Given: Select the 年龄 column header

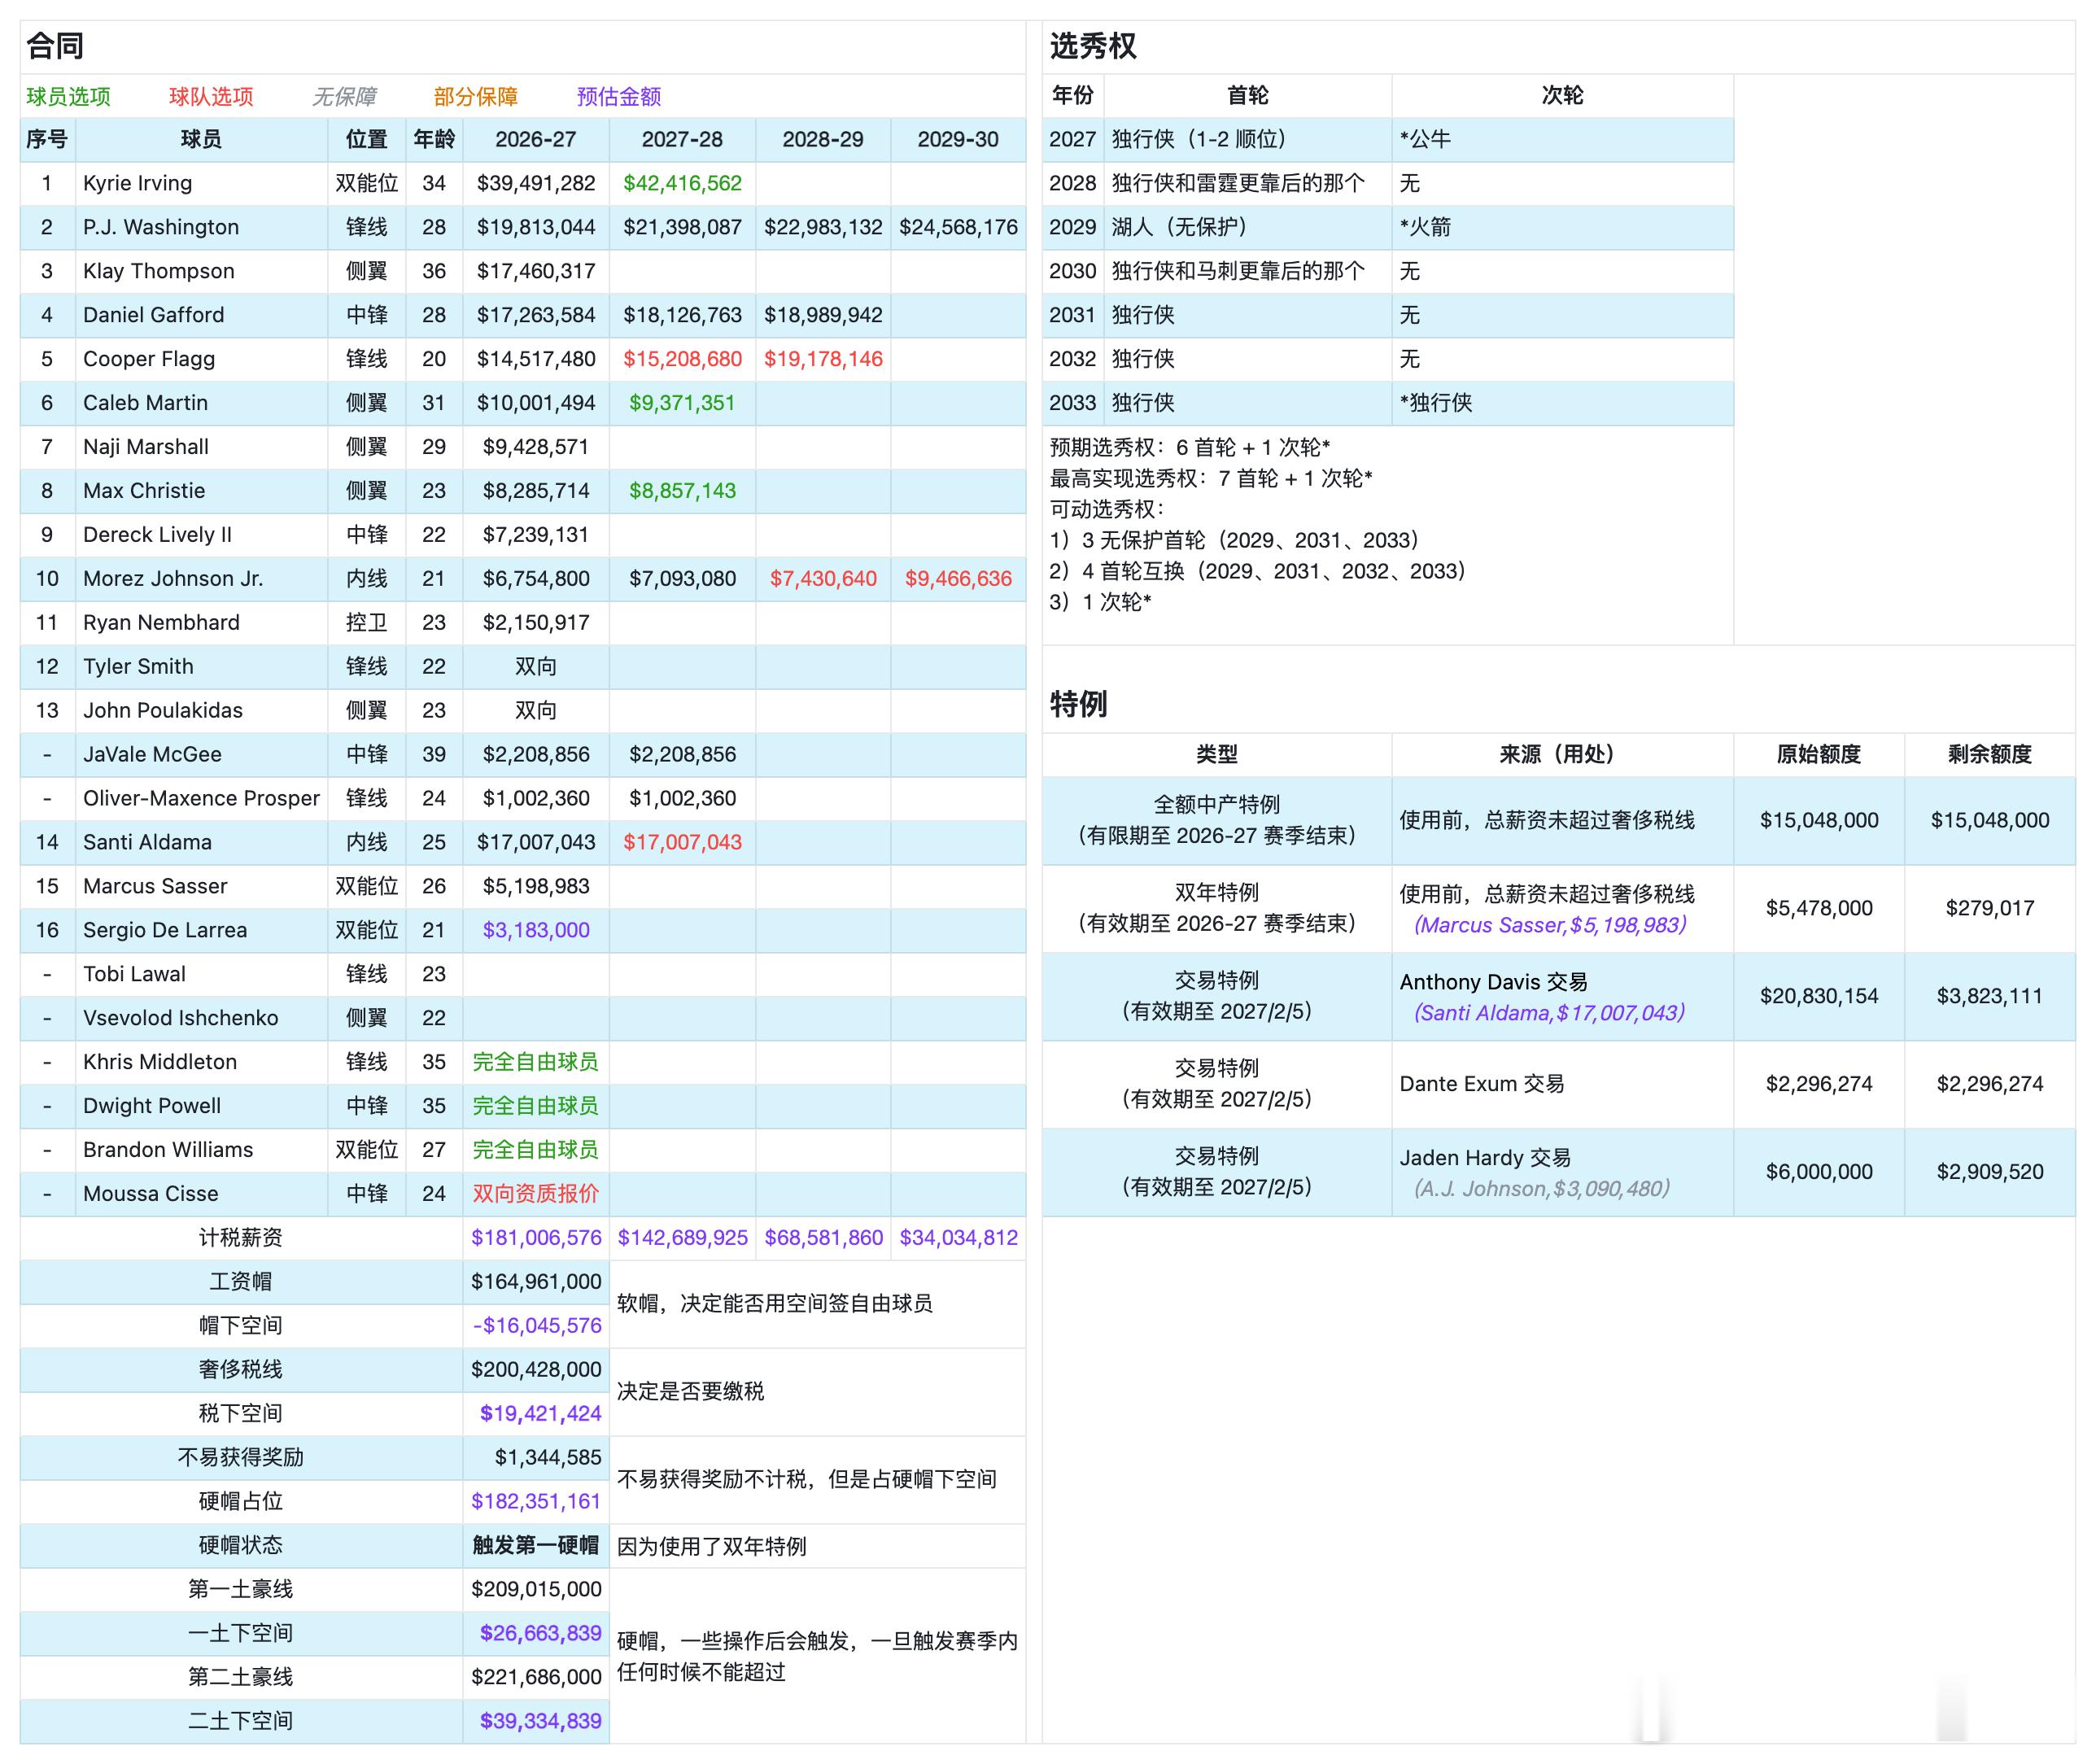Looking at the screenshot, I should (x=434, y=140).
